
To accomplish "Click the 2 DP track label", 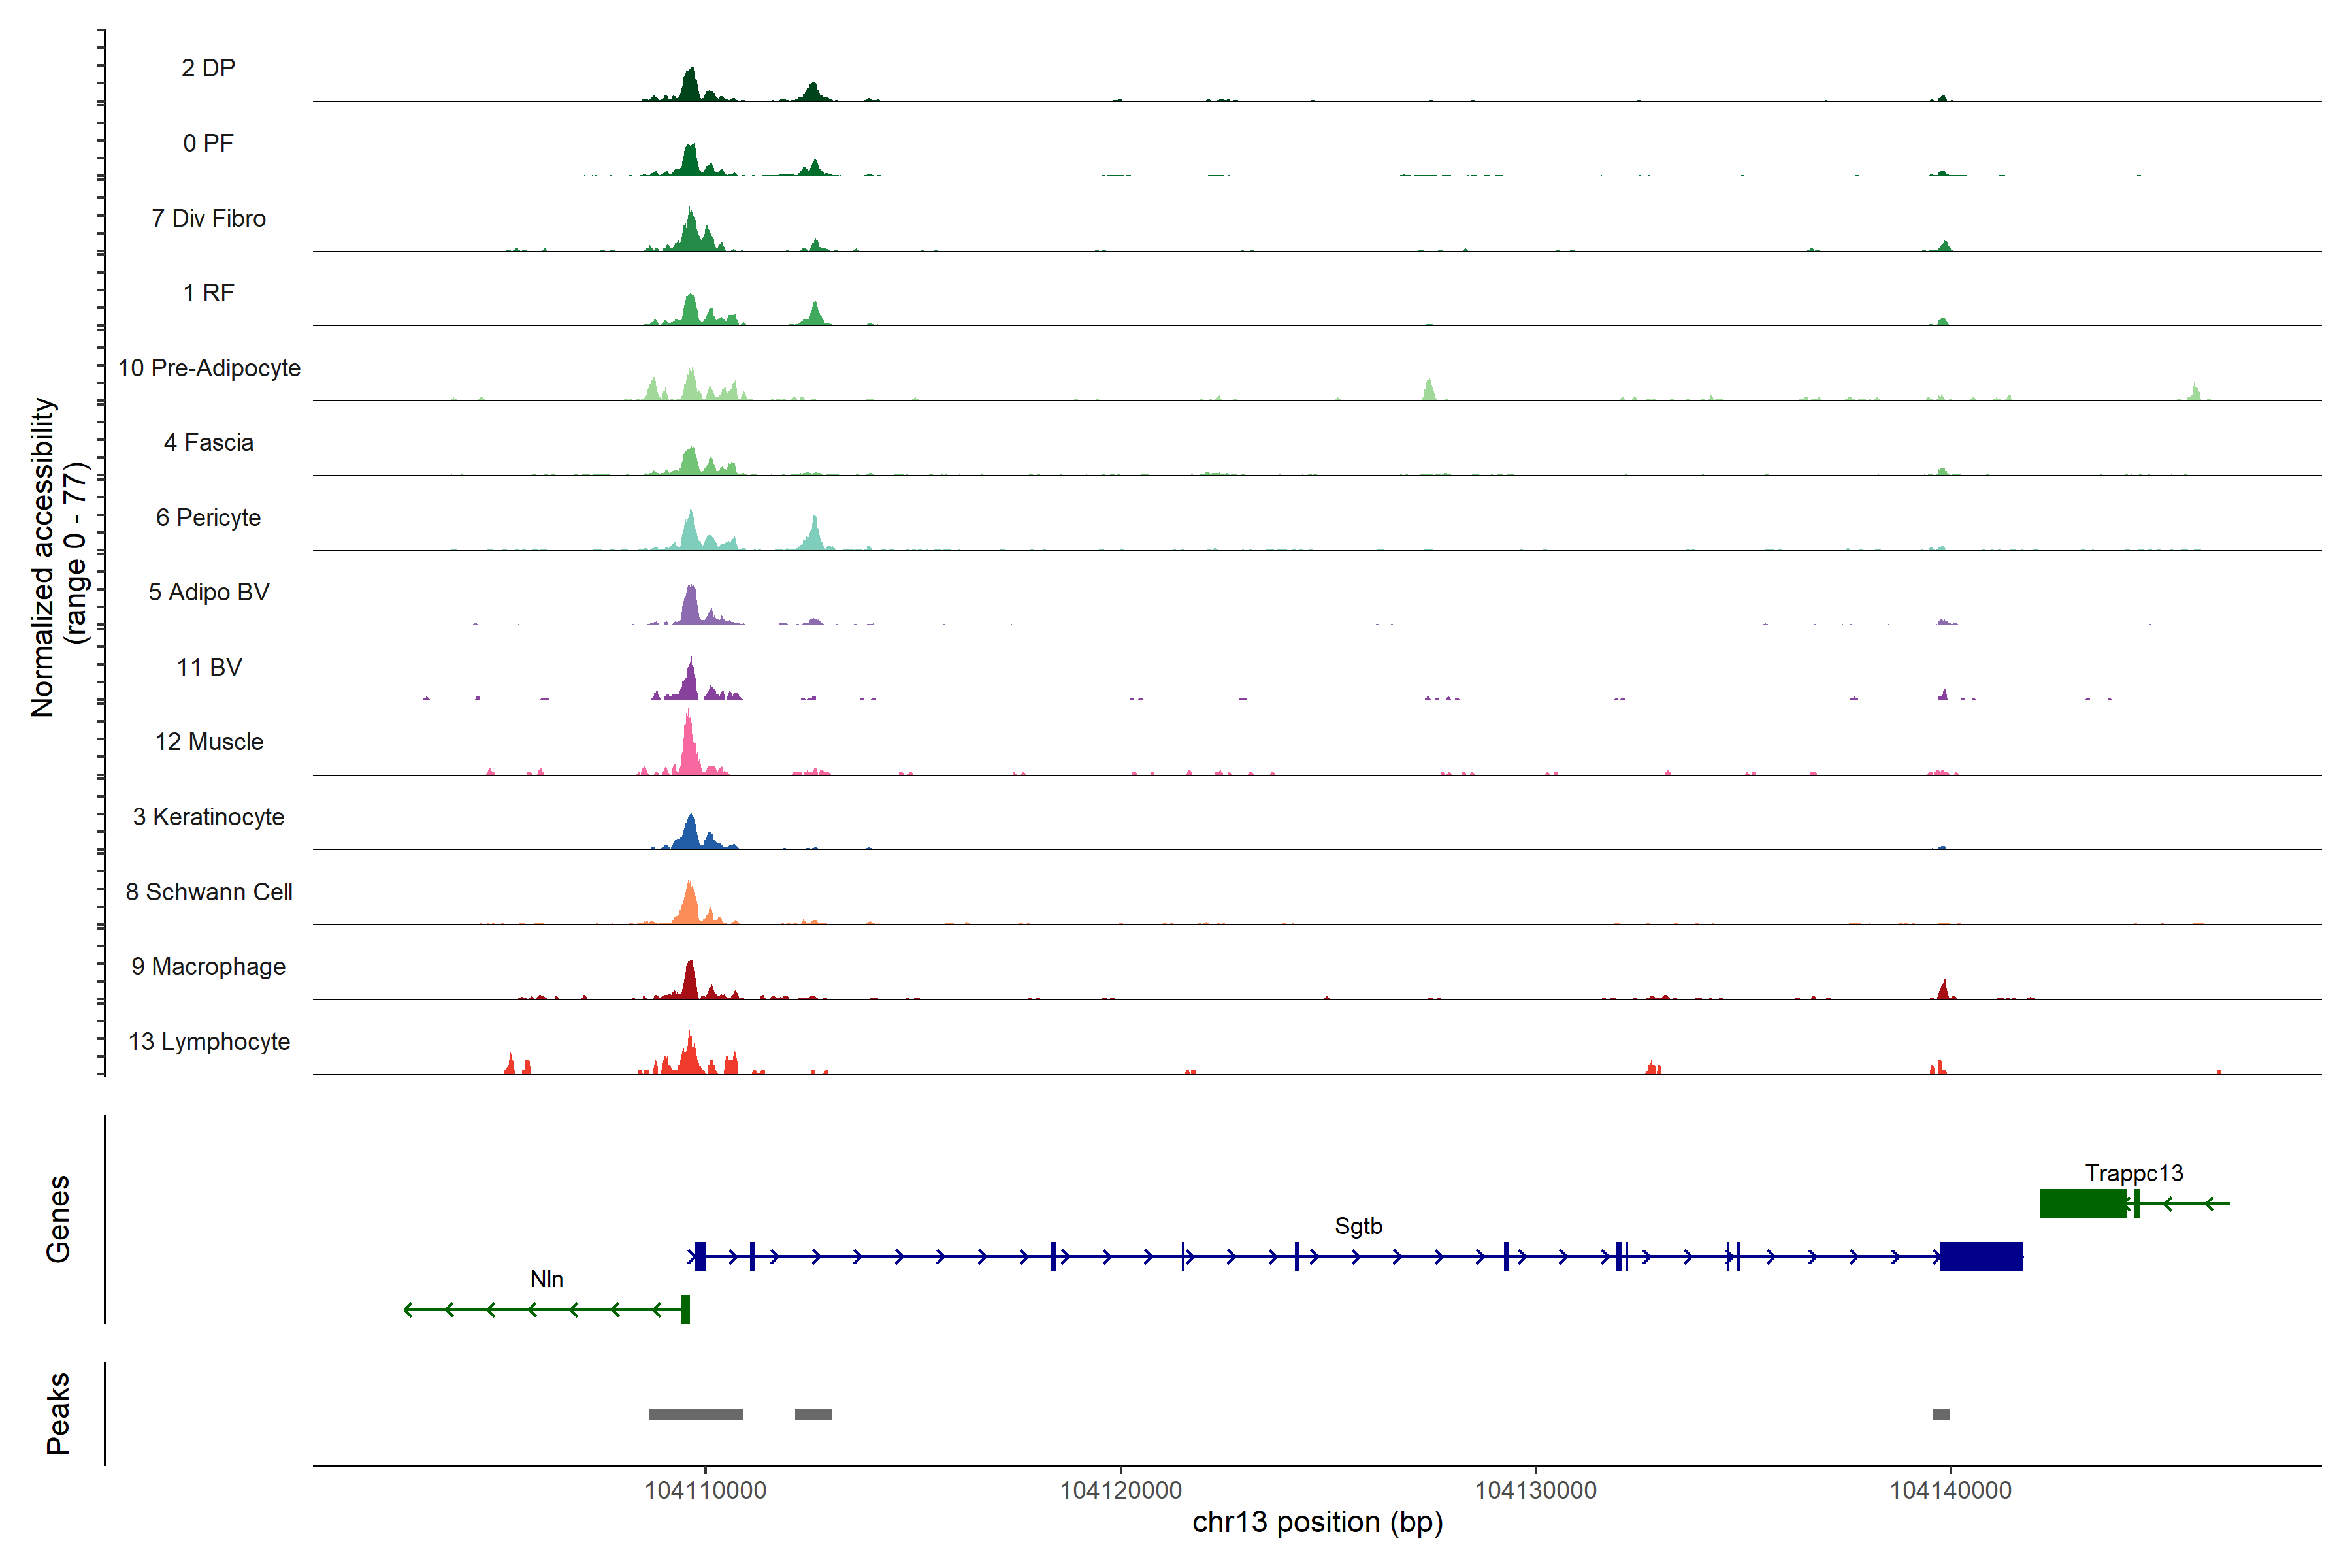I will tap(208, 68).
